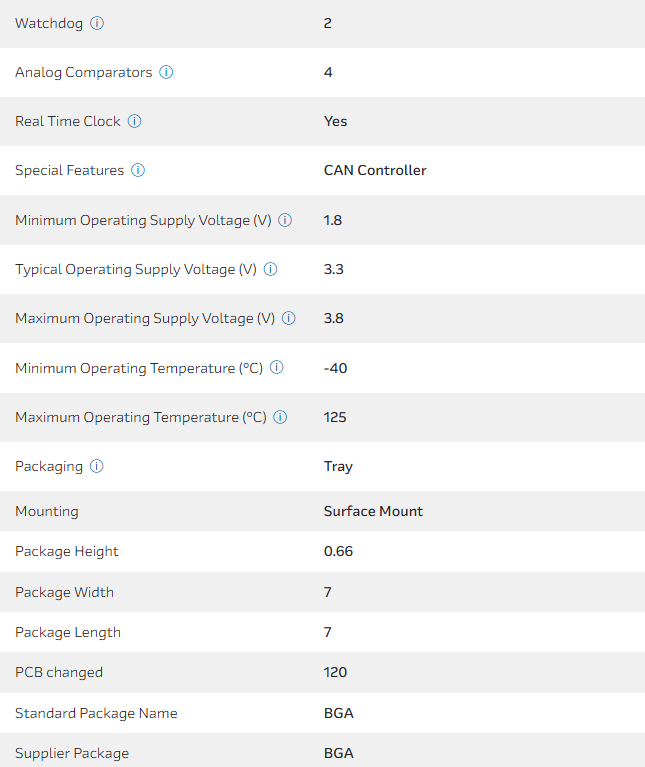Click the CAN Controller value
Screen dimensions: 645x767
[x=375, y=170]
